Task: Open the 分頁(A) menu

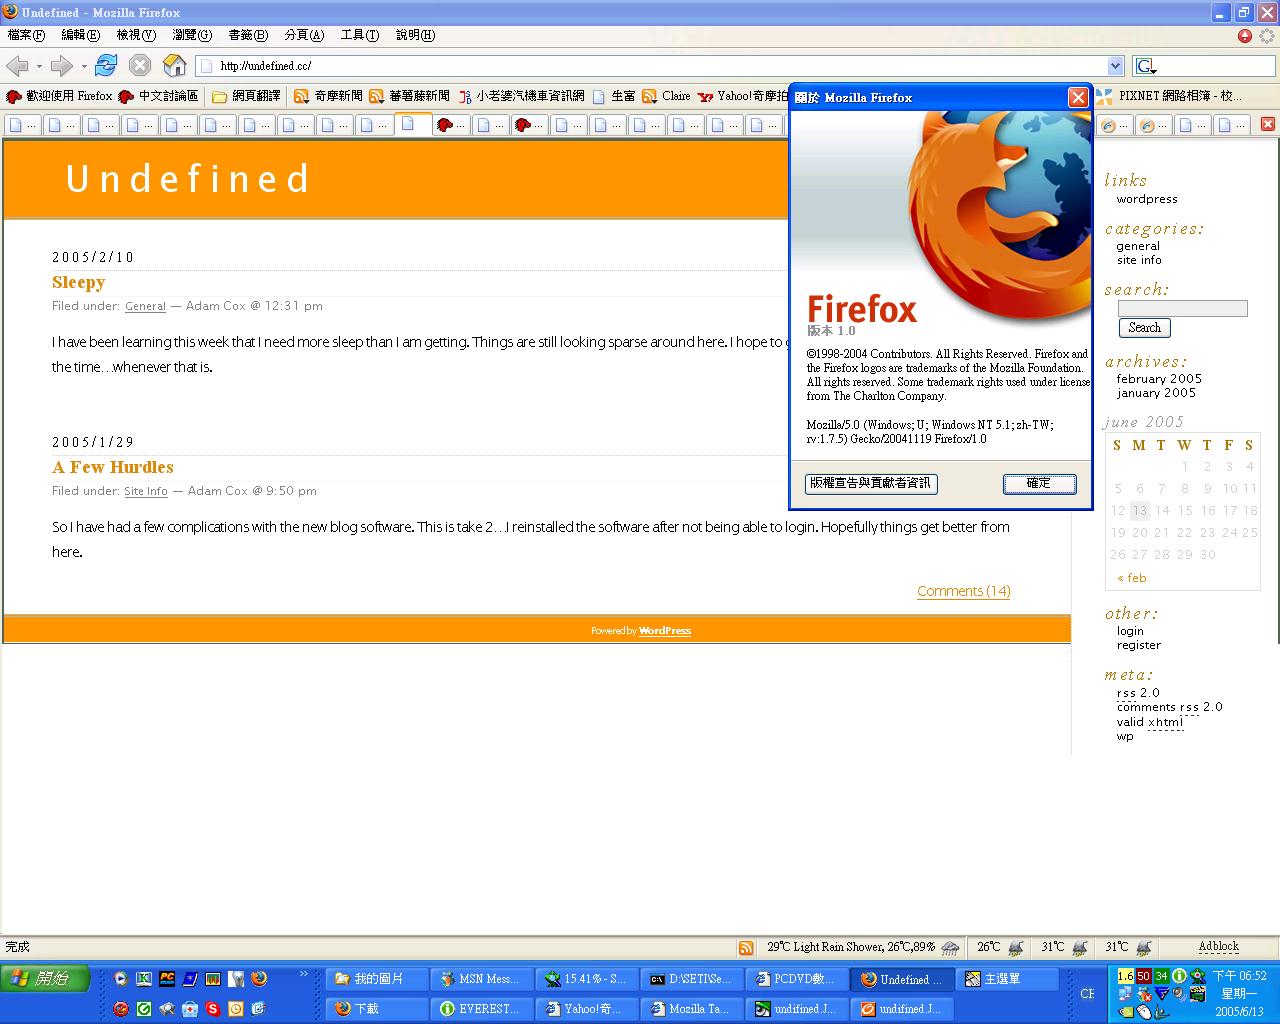Action: click(x=304, y=35)
